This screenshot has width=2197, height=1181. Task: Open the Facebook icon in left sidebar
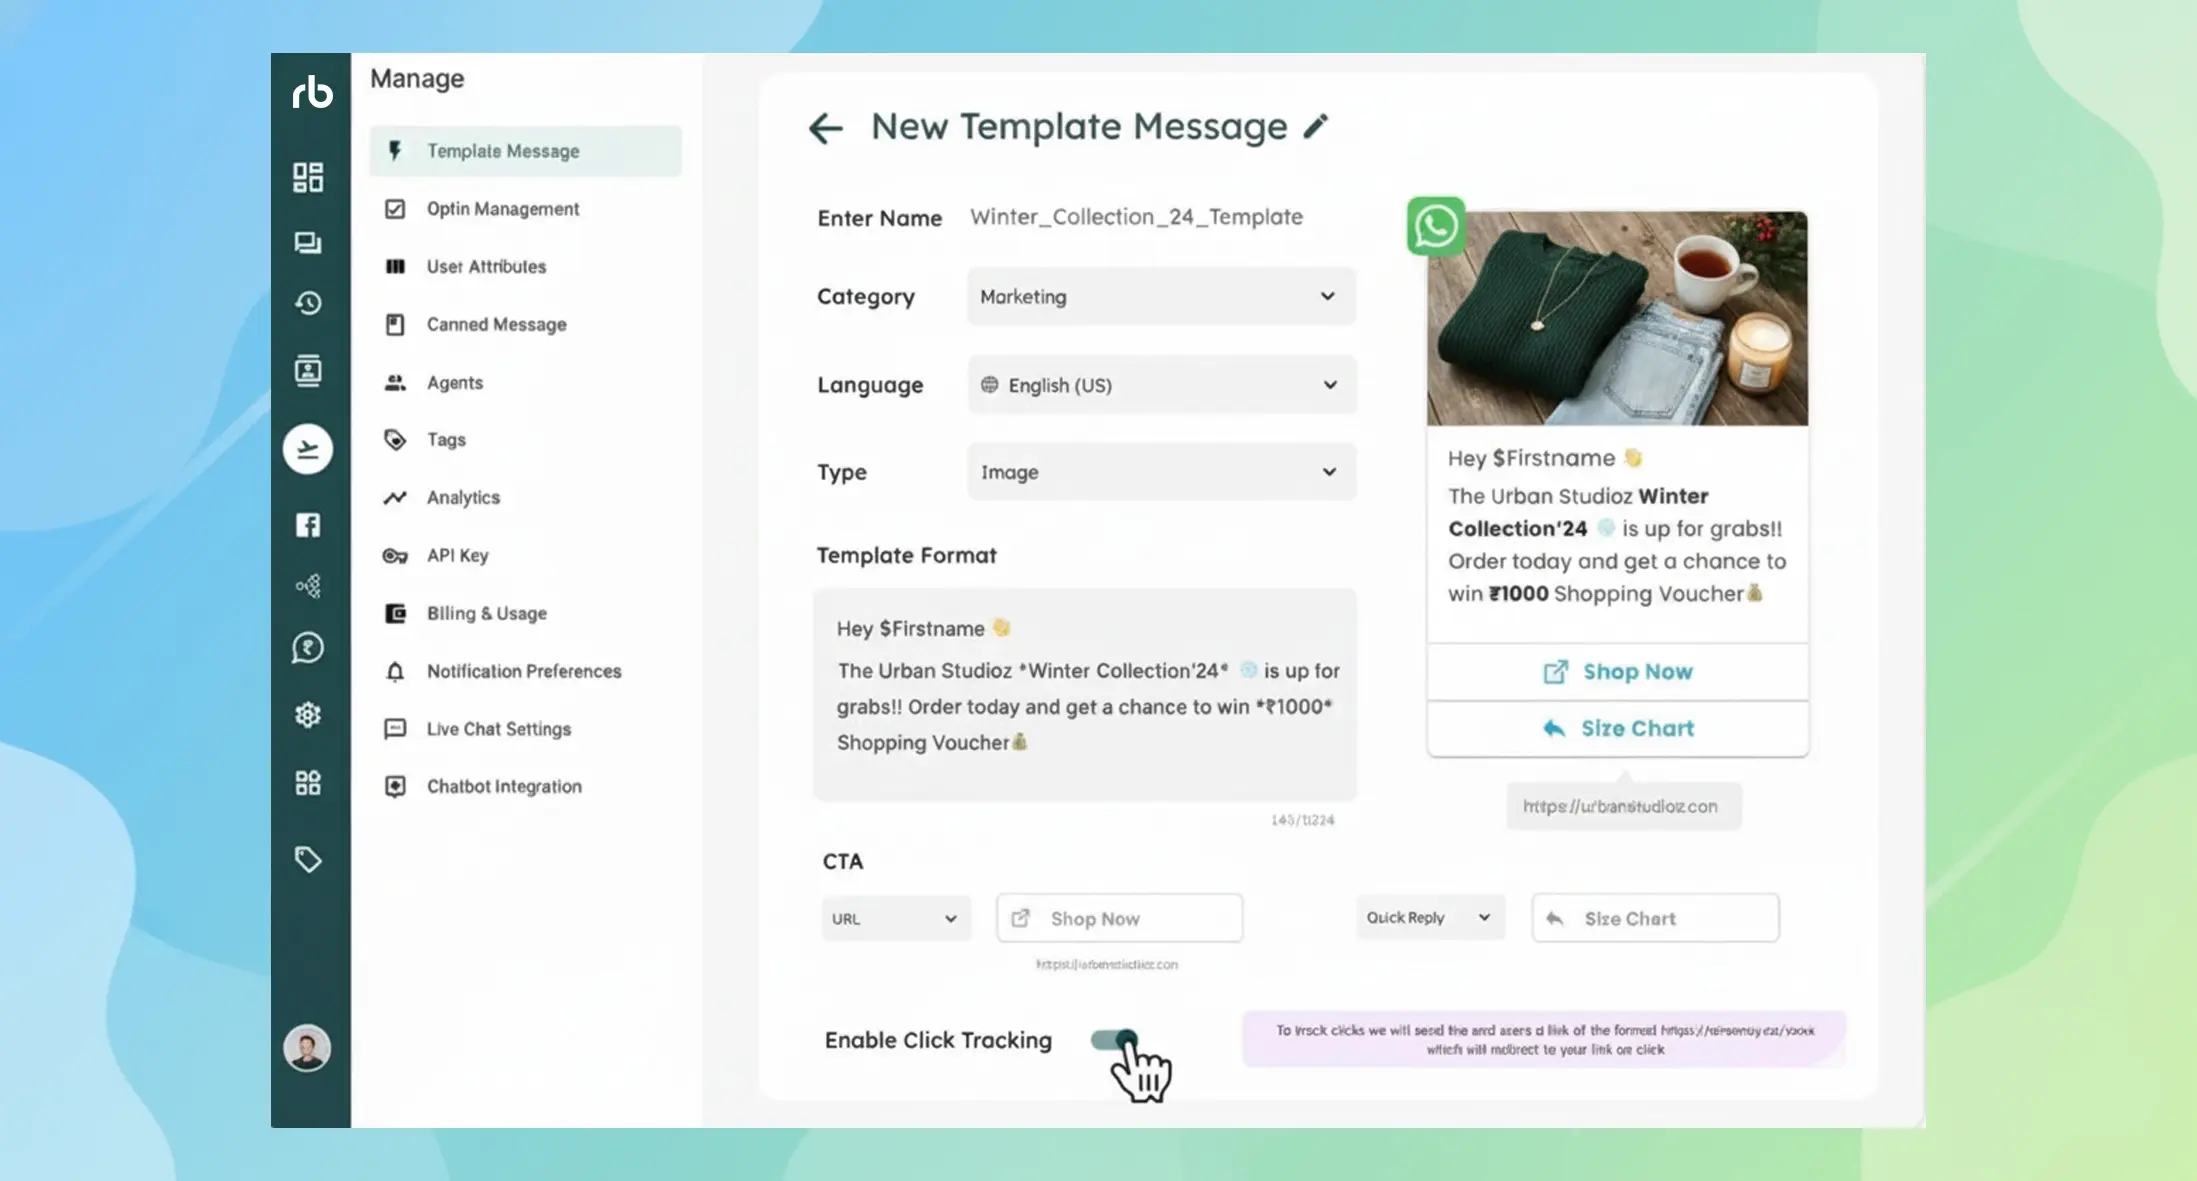click(x=308, y=525)
